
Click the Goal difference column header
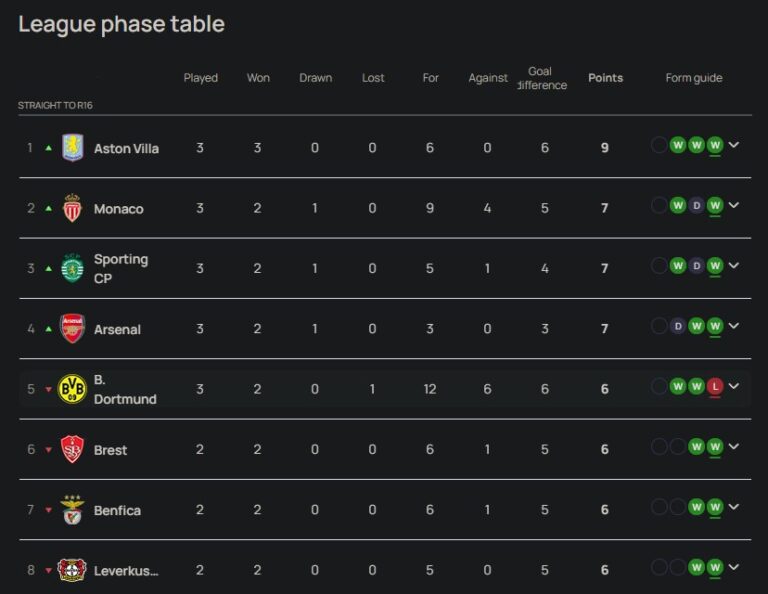(541, 78)
